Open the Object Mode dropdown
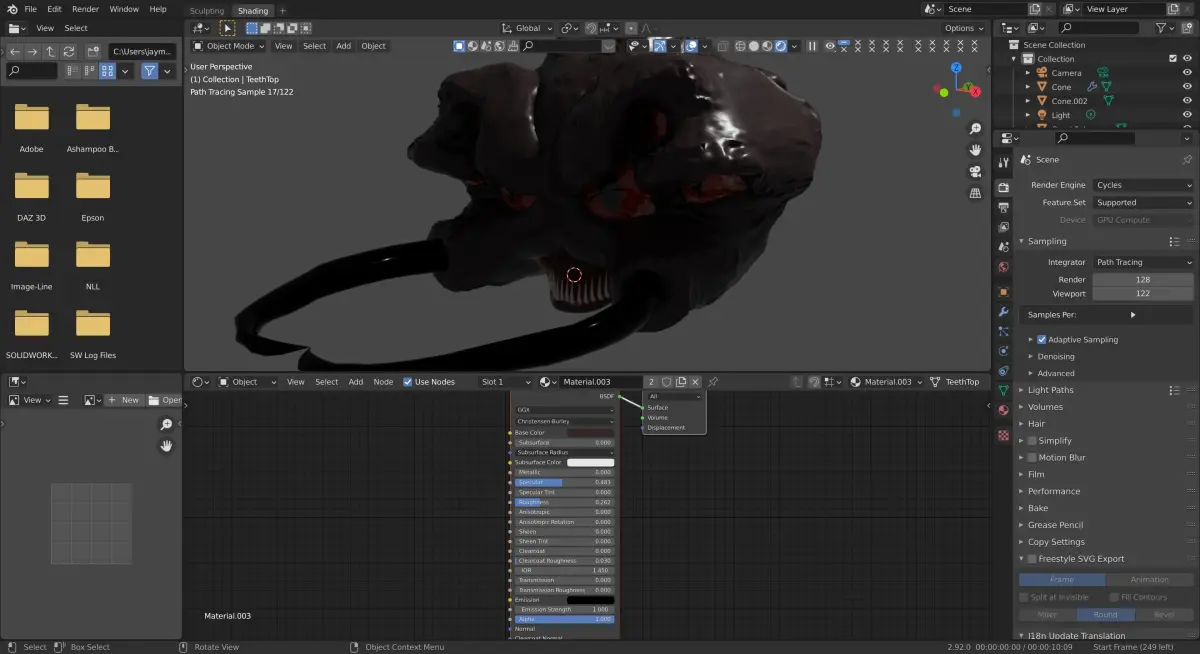 pyautogui.click(x=229, y=46)
